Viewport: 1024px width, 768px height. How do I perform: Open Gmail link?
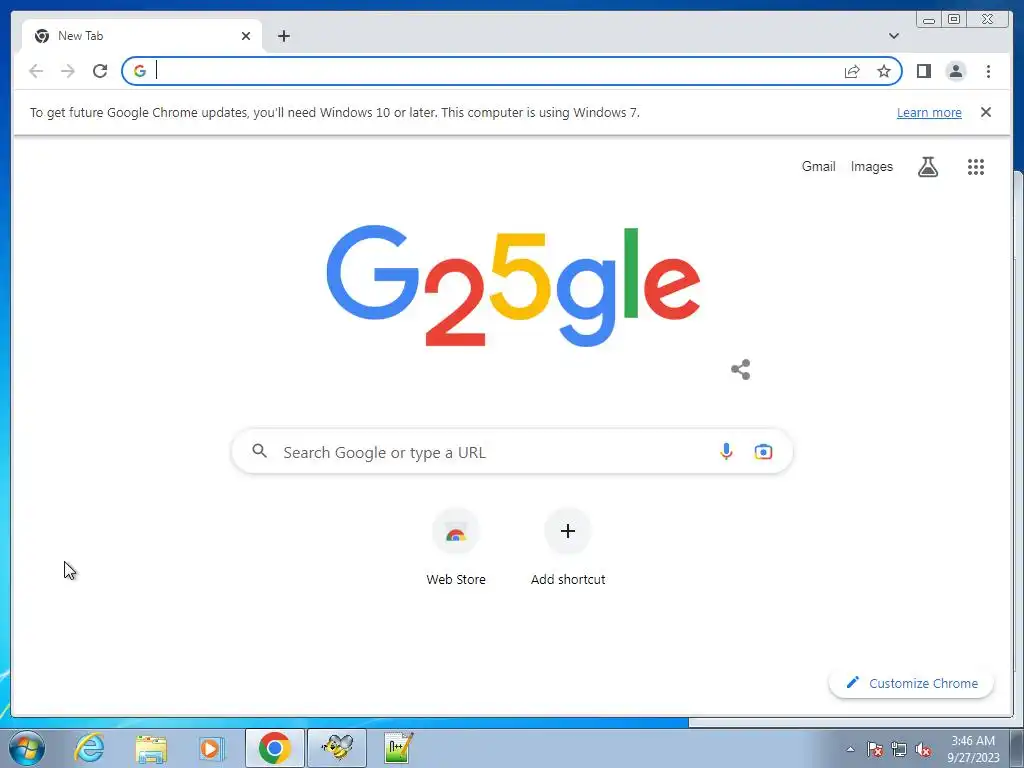(x=818, y=167)
